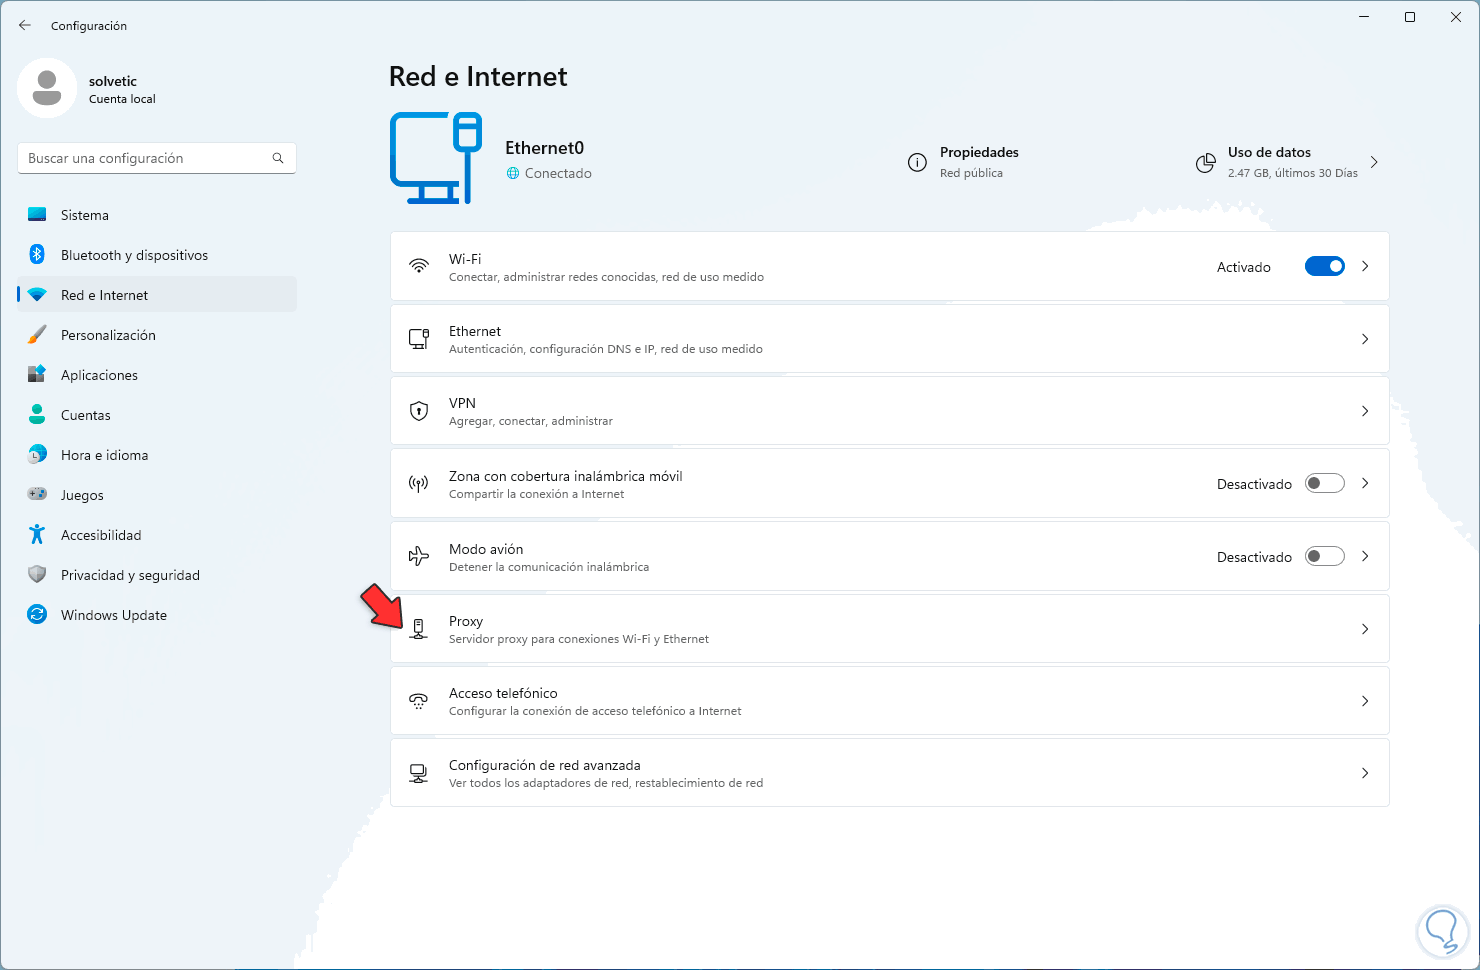Viewport: 1480px width, 970px height.
Task: Open Cuentas settings
Action: point(157,415)
